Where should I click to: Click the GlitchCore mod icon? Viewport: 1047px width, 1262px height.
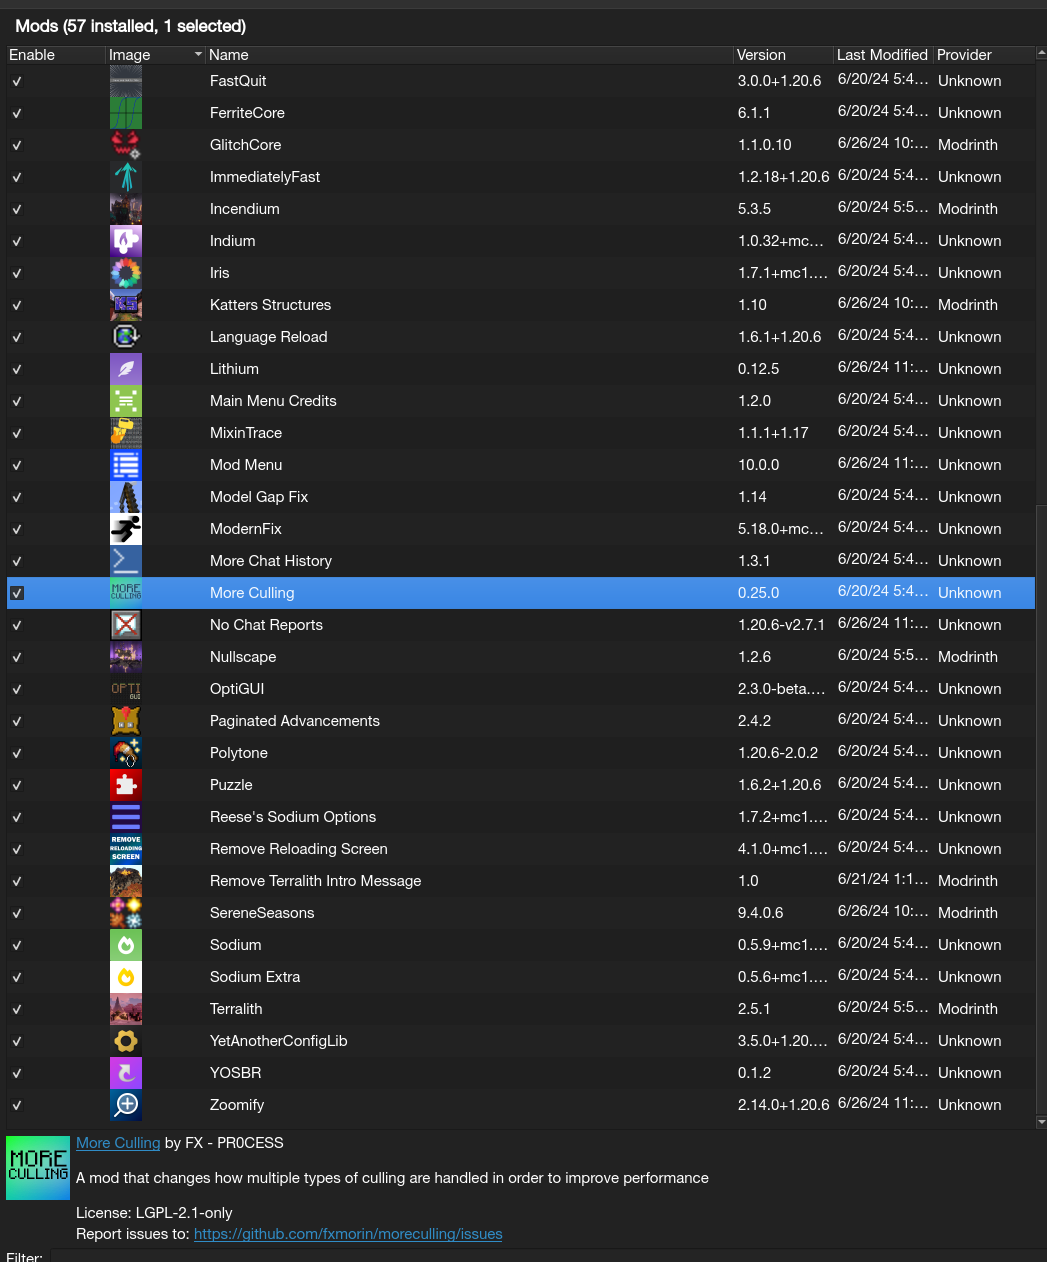pos(126,145)
